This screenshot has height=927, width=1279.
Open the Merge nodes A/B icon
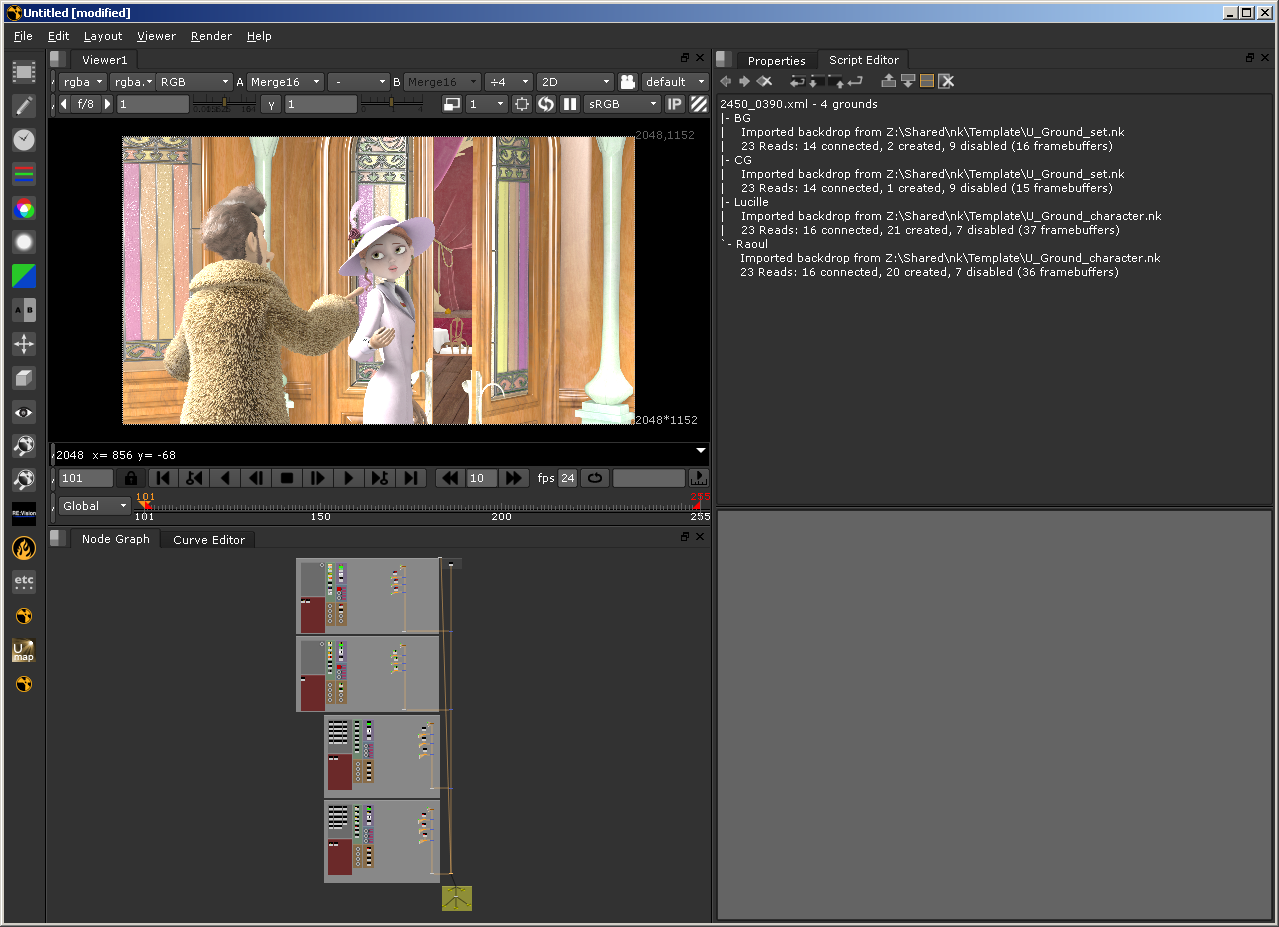click(x=24, y=310)
